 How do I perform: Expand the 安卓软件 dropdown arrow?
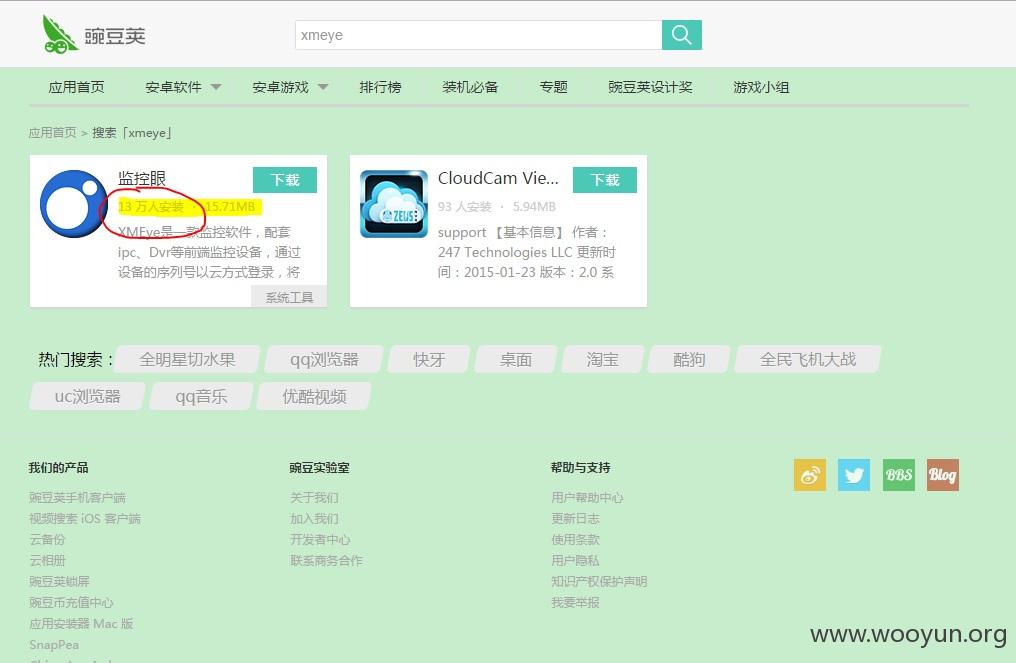coord(216,87)
